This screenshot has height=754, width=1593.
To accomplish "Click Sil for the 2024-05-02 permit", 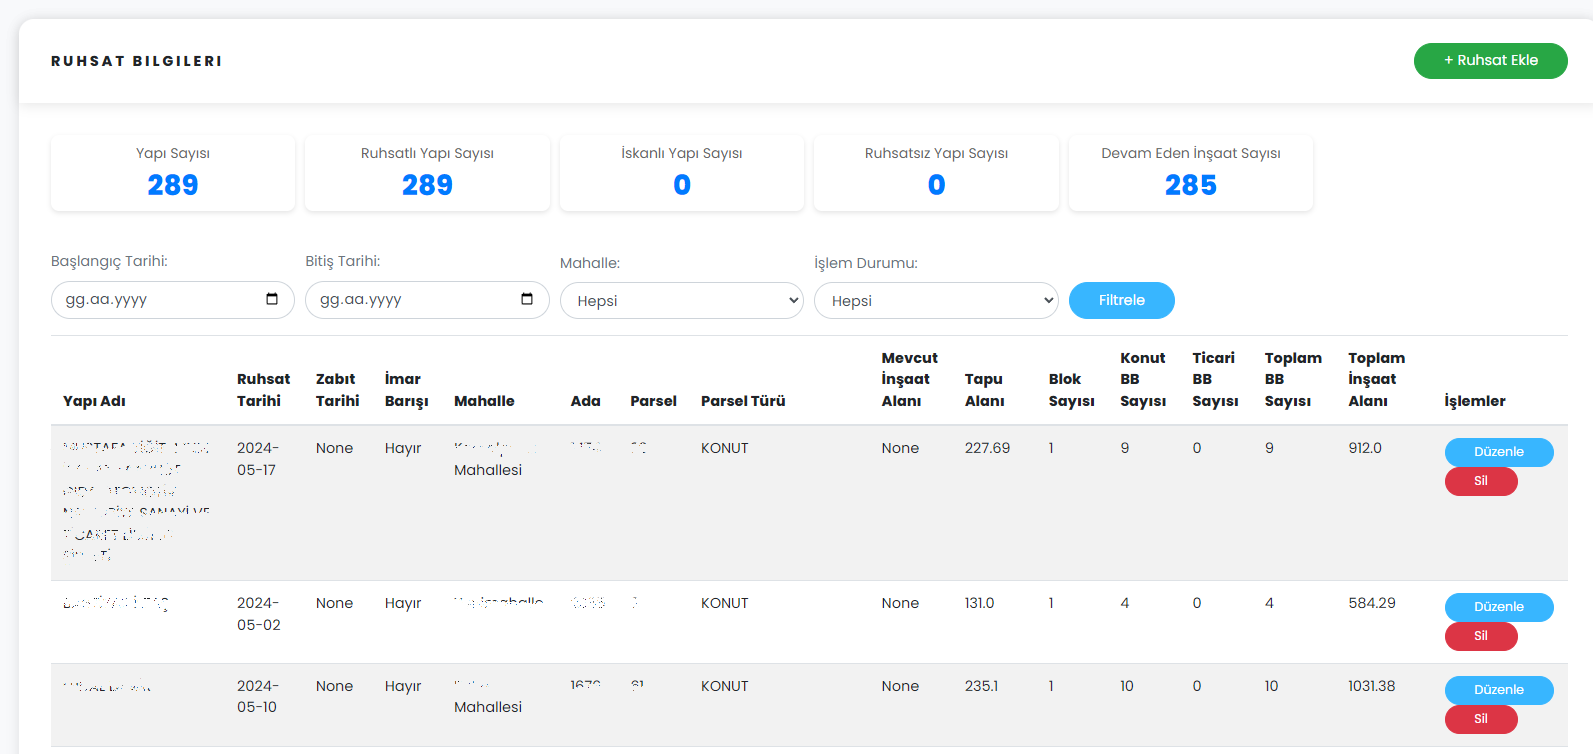I will coord(1480,636).
